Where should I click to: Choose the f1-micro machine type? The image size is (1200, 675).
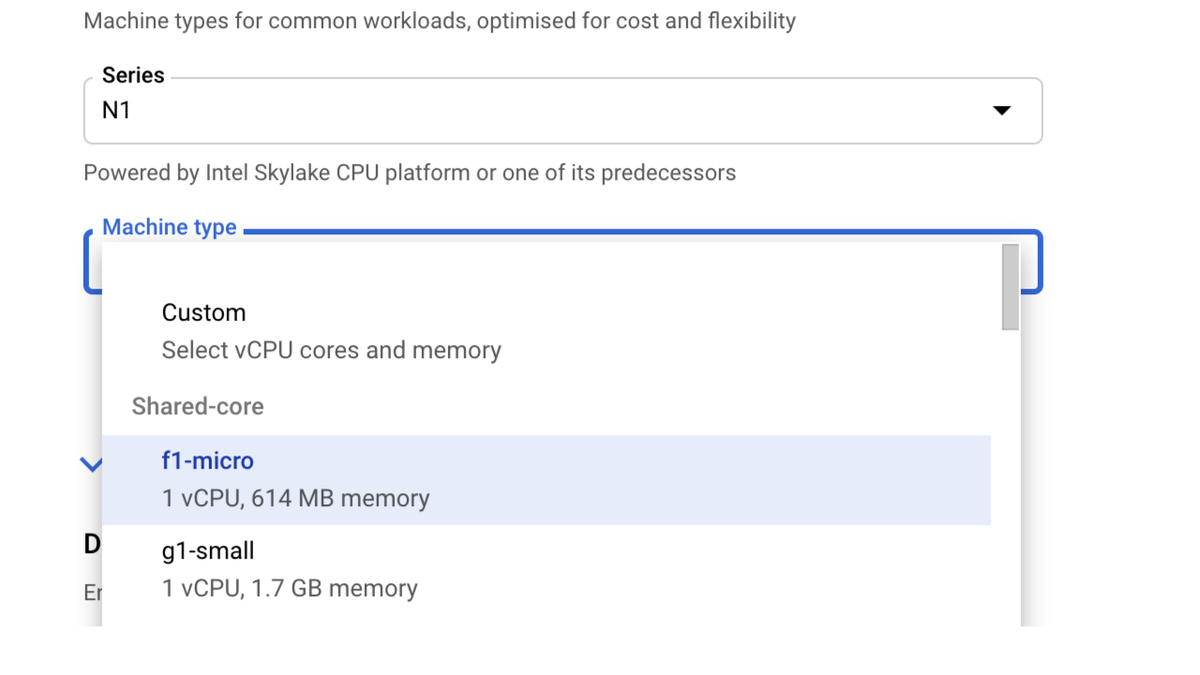coord(208,461)
